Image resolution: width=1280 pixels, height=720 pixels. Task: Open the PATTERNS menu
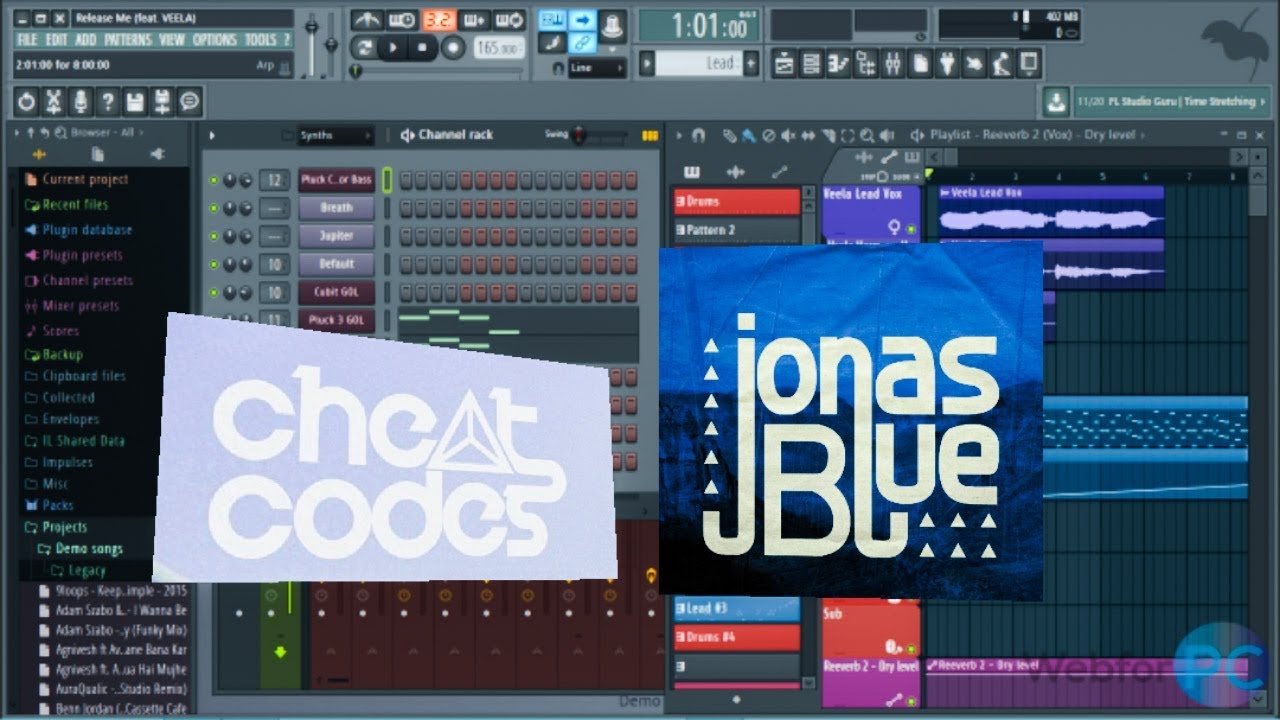tap(128, 40)
